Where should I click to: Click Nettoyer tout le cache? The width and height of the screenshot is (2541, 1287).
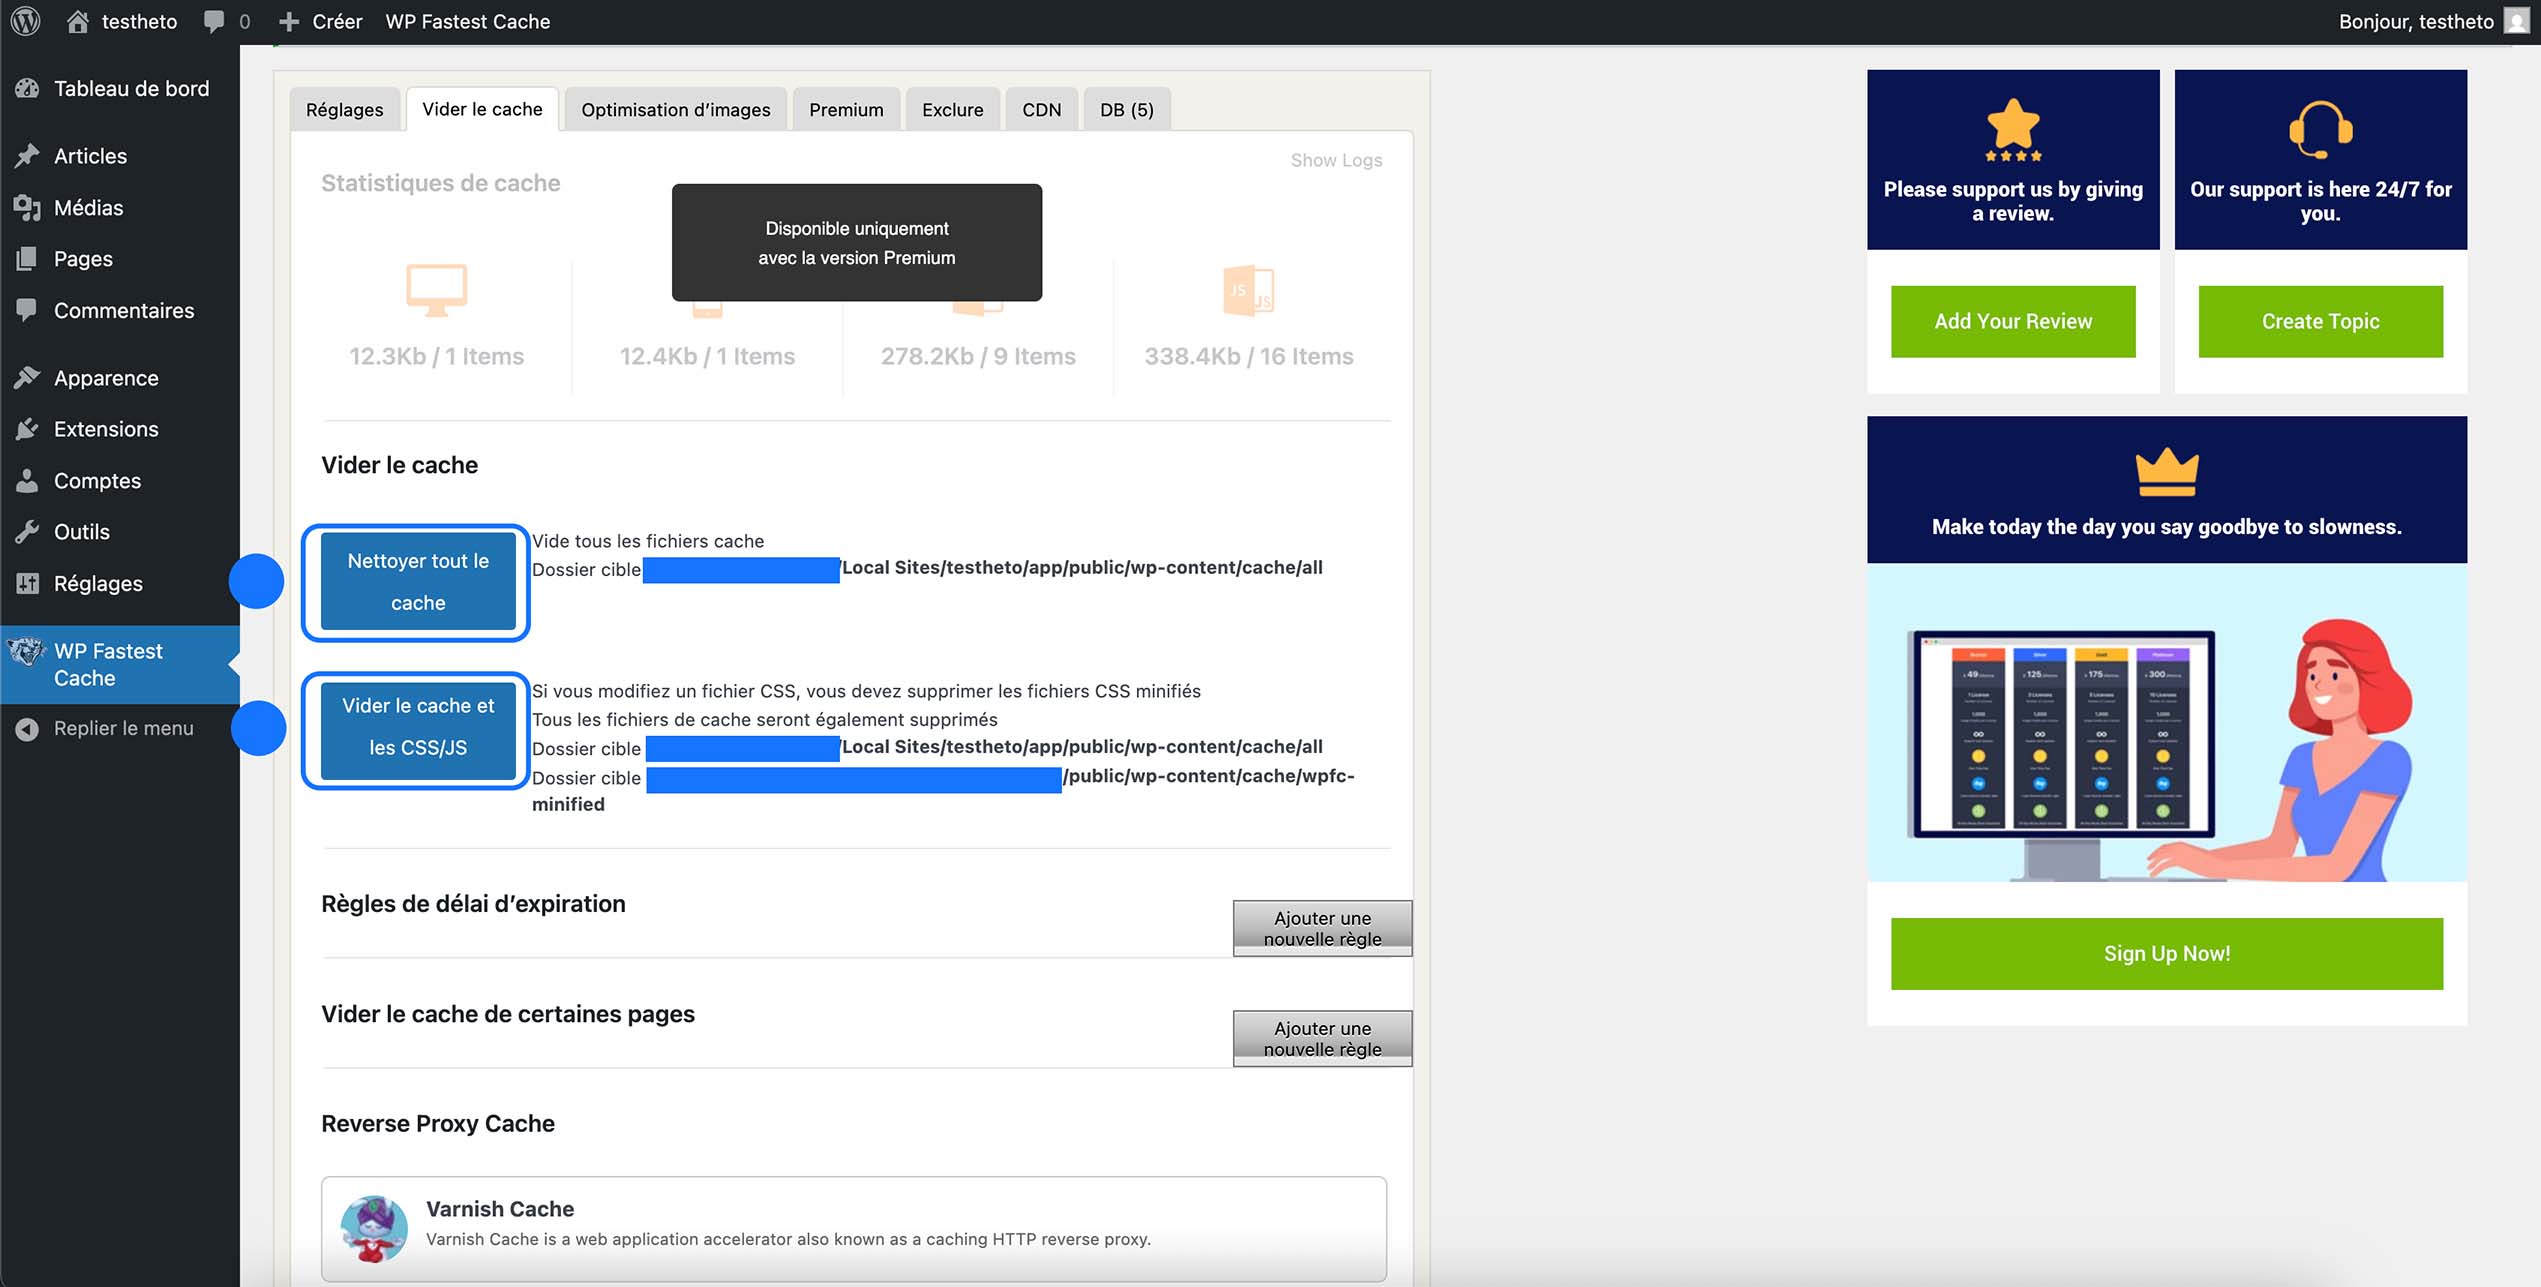416,581
